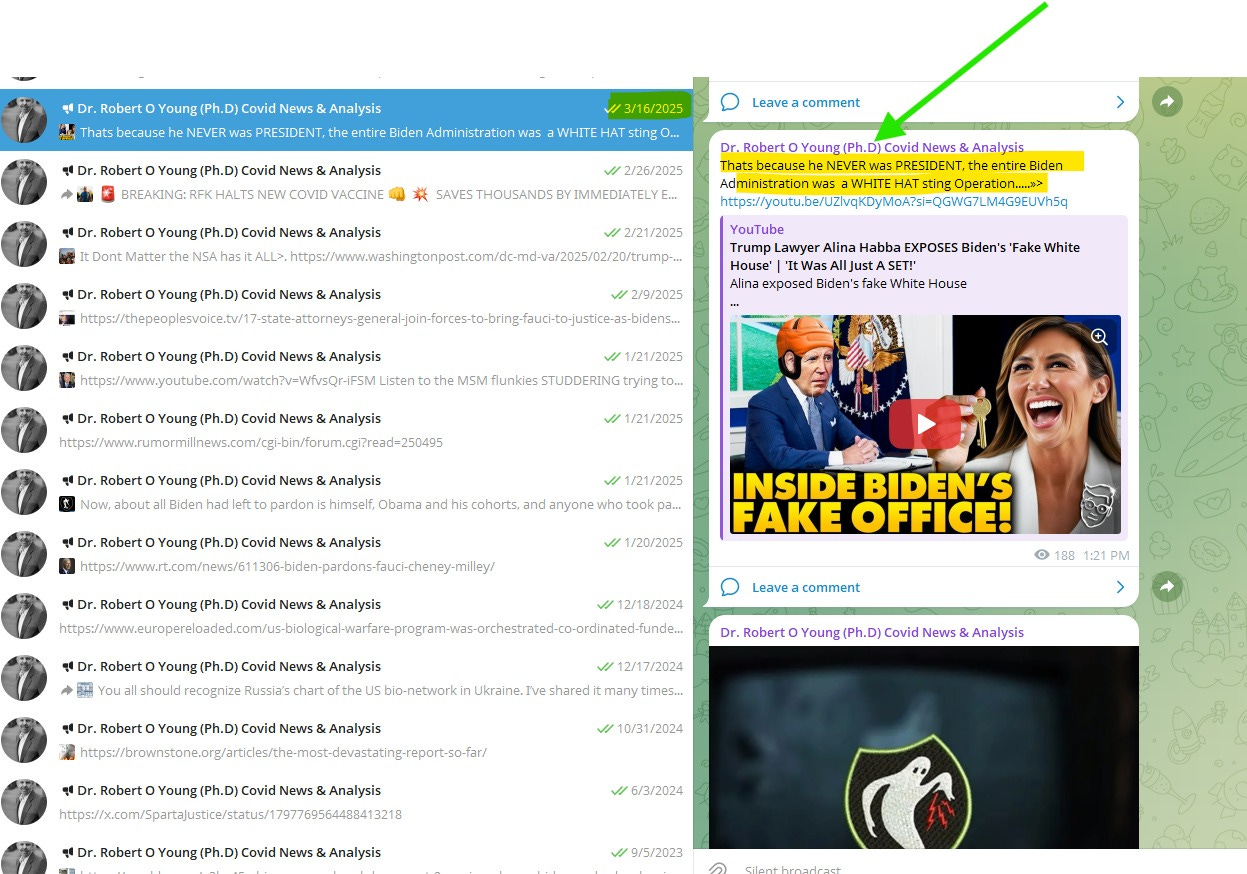The height and width of the screenshot is (874, 1247).
Task: Click avatar of the 10/31/2024 brownstone.org result
Action: 24,740
